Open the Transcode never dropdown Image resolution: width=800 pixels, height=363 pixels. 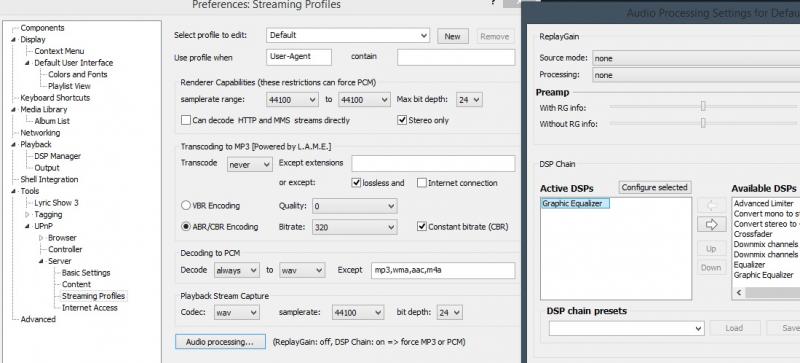[x=249, y=164]
